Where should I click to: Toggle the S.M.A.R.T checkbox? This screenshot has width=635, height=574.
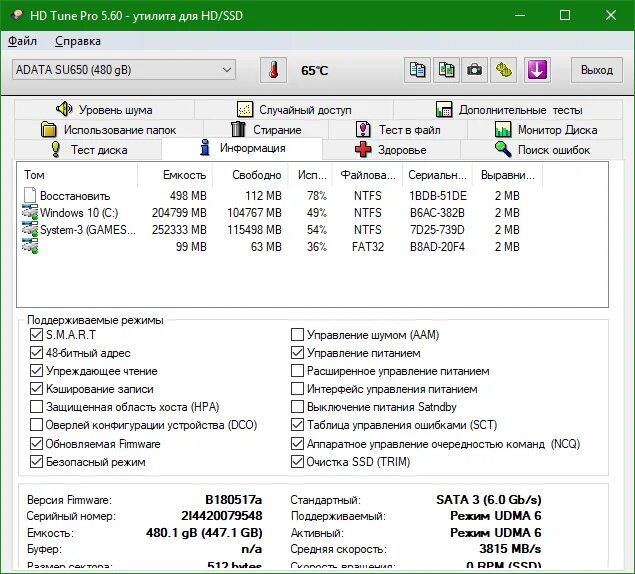click(36, 335)
